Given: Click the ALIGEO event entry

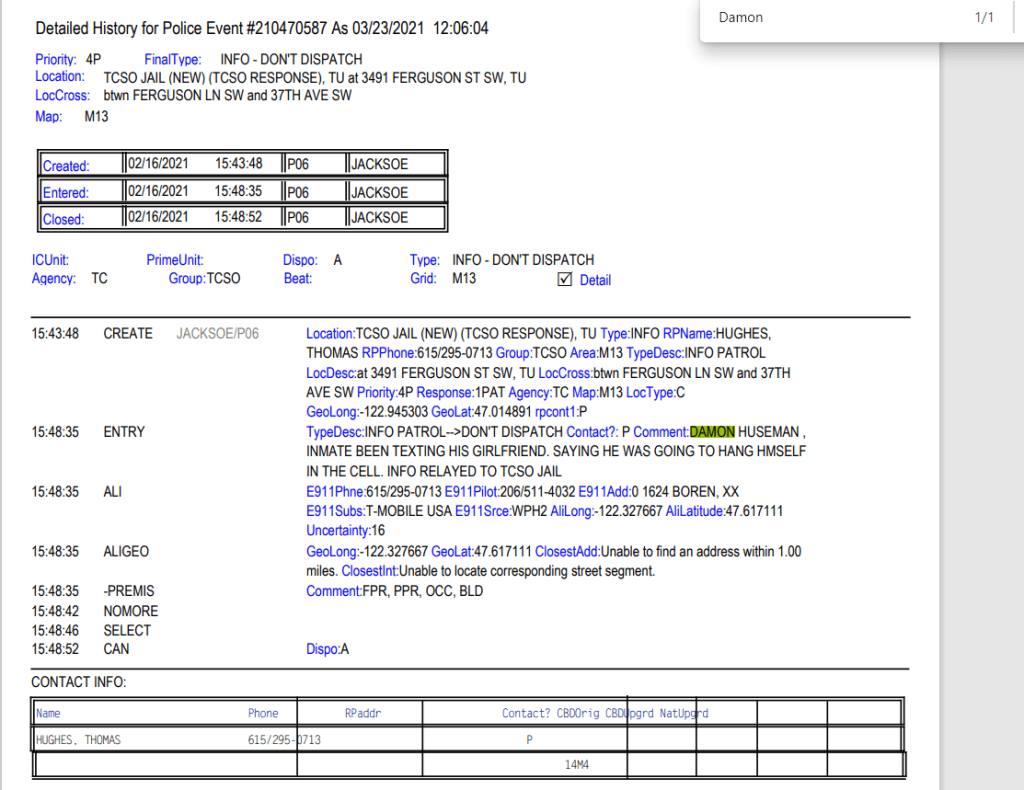Looking at the screenshot, I should coord(126,551).
